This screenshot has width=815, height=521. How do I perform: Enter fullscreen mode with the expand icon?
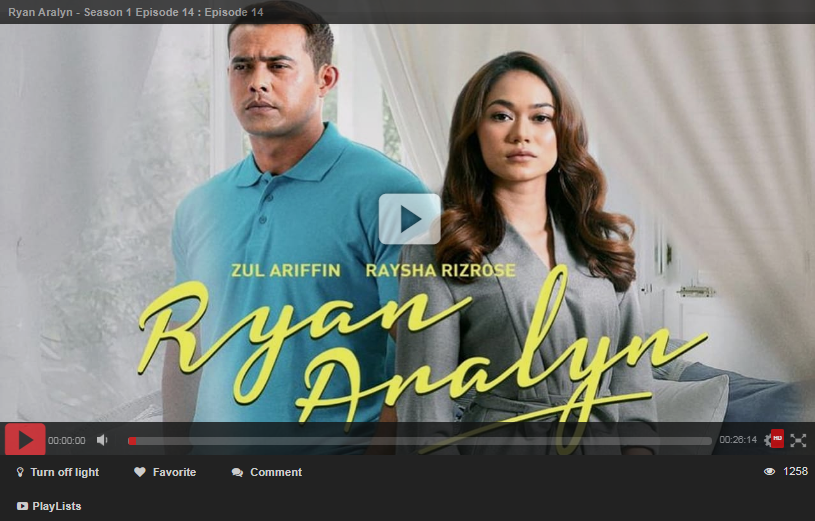798,440
